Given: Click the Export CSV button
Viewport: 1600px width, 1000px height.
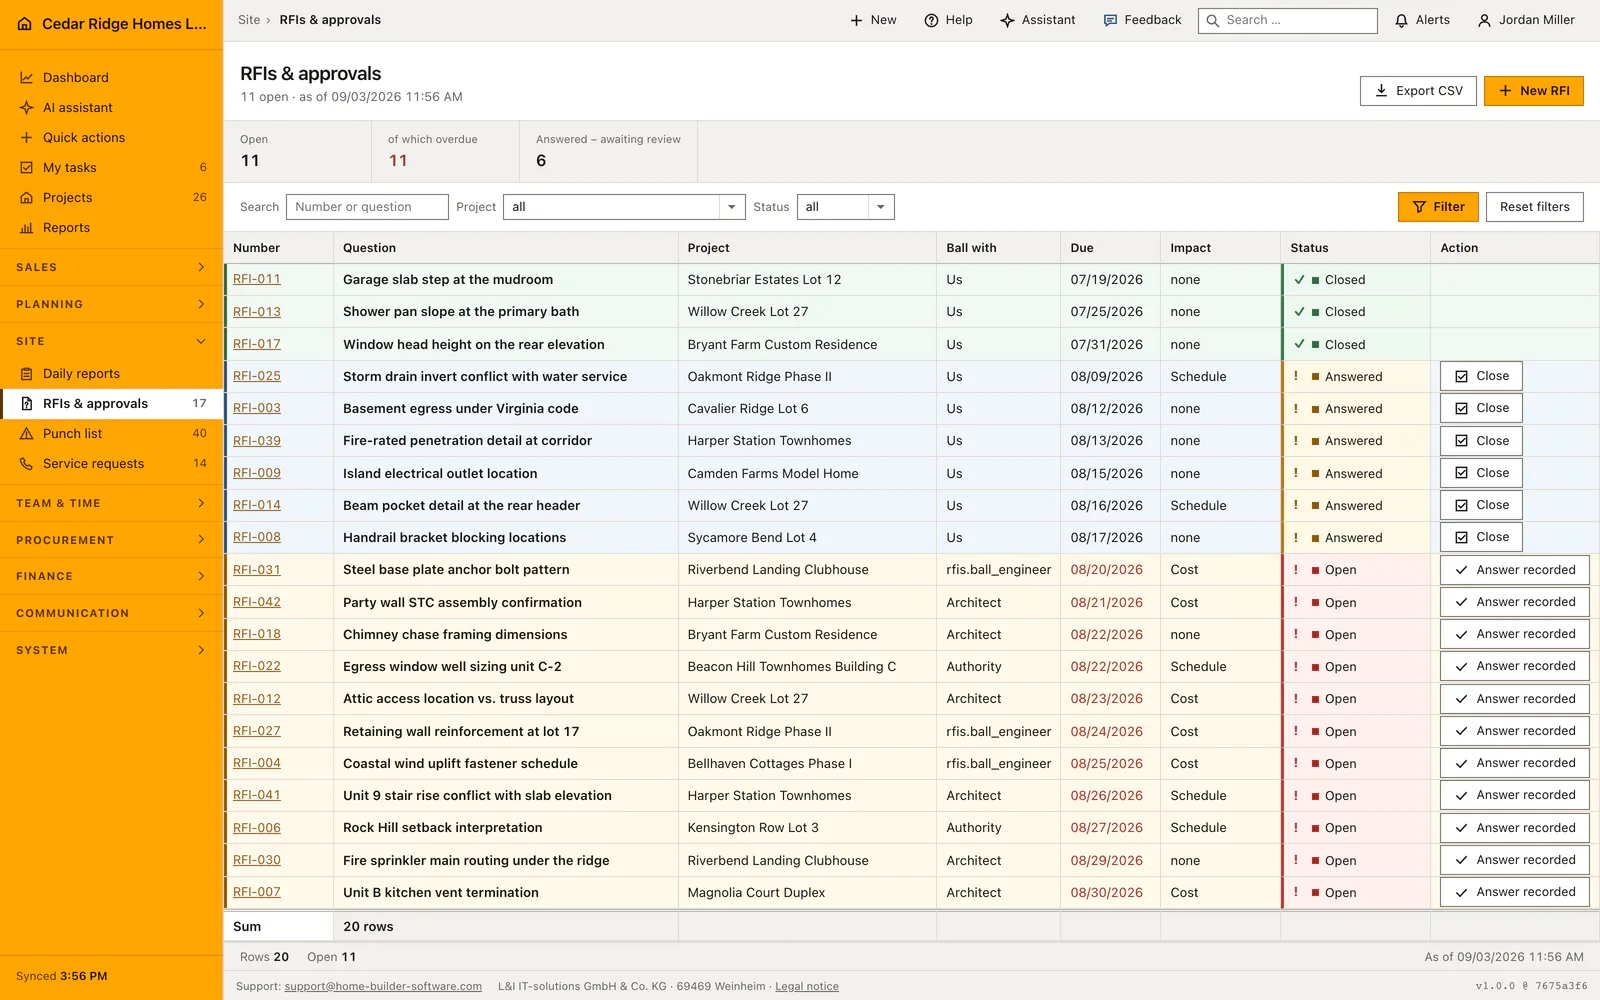Looking at the screenshot, I should [1418, 91].
